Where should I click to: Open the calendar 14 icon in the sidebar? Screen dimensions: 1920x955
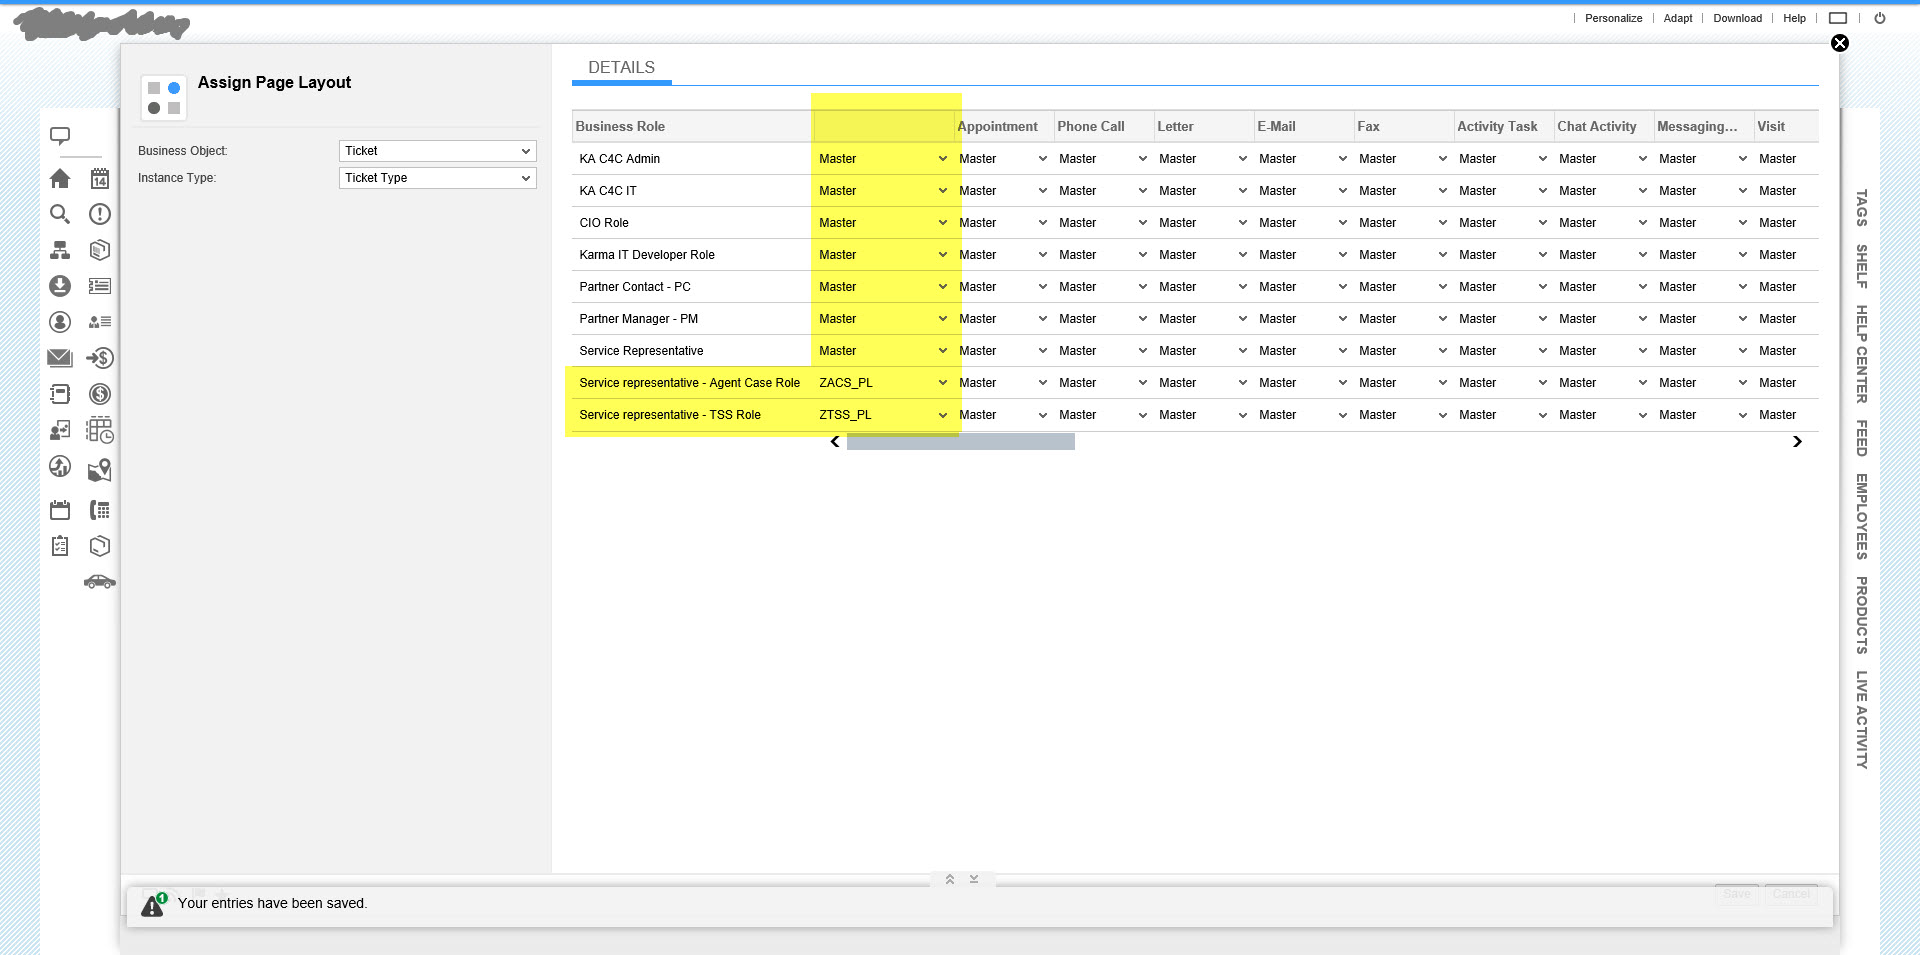[100, 178]
